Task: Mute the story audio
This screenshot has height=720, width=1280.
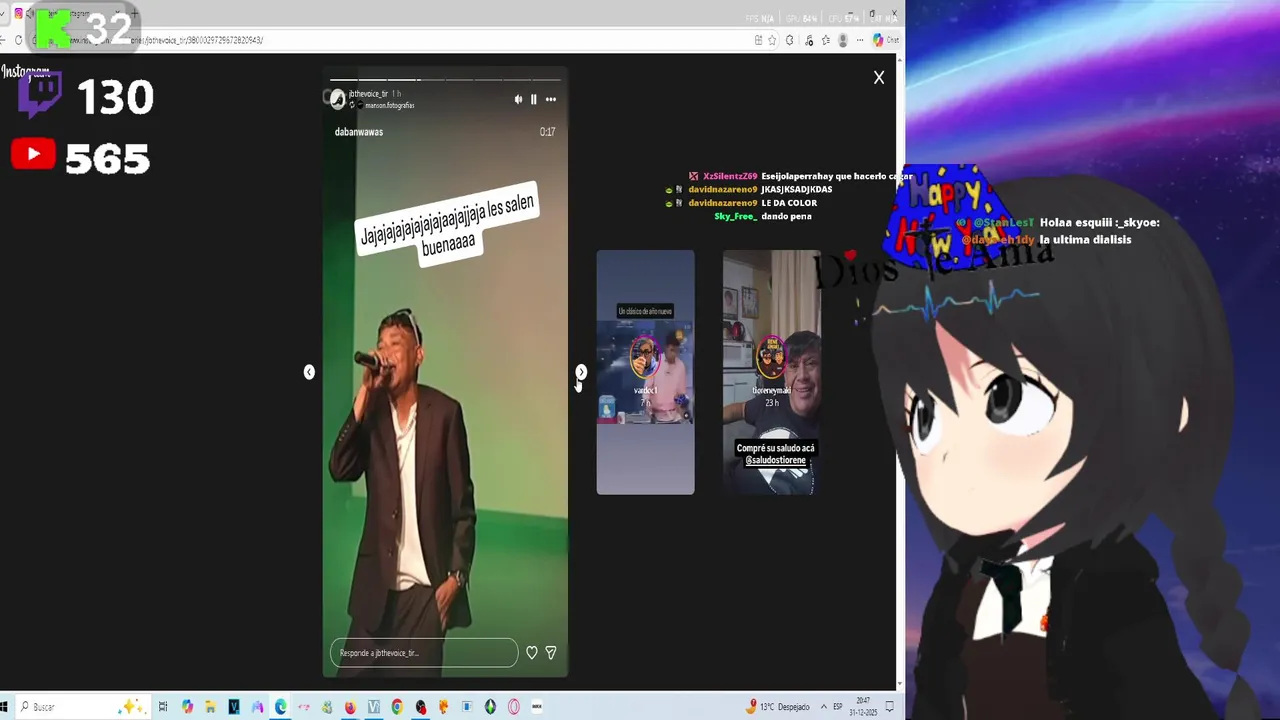Action: (518, 99)
